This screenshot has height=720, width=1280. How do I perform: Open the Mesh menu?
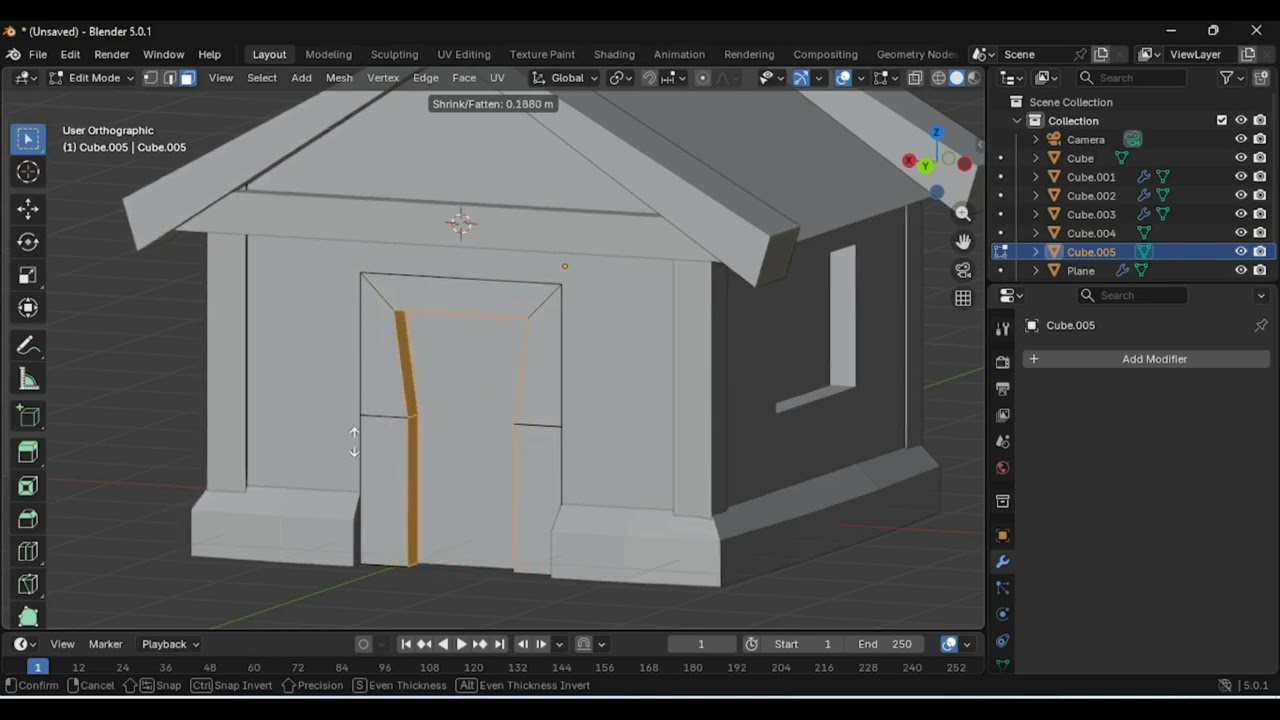(x=339, y=78)
